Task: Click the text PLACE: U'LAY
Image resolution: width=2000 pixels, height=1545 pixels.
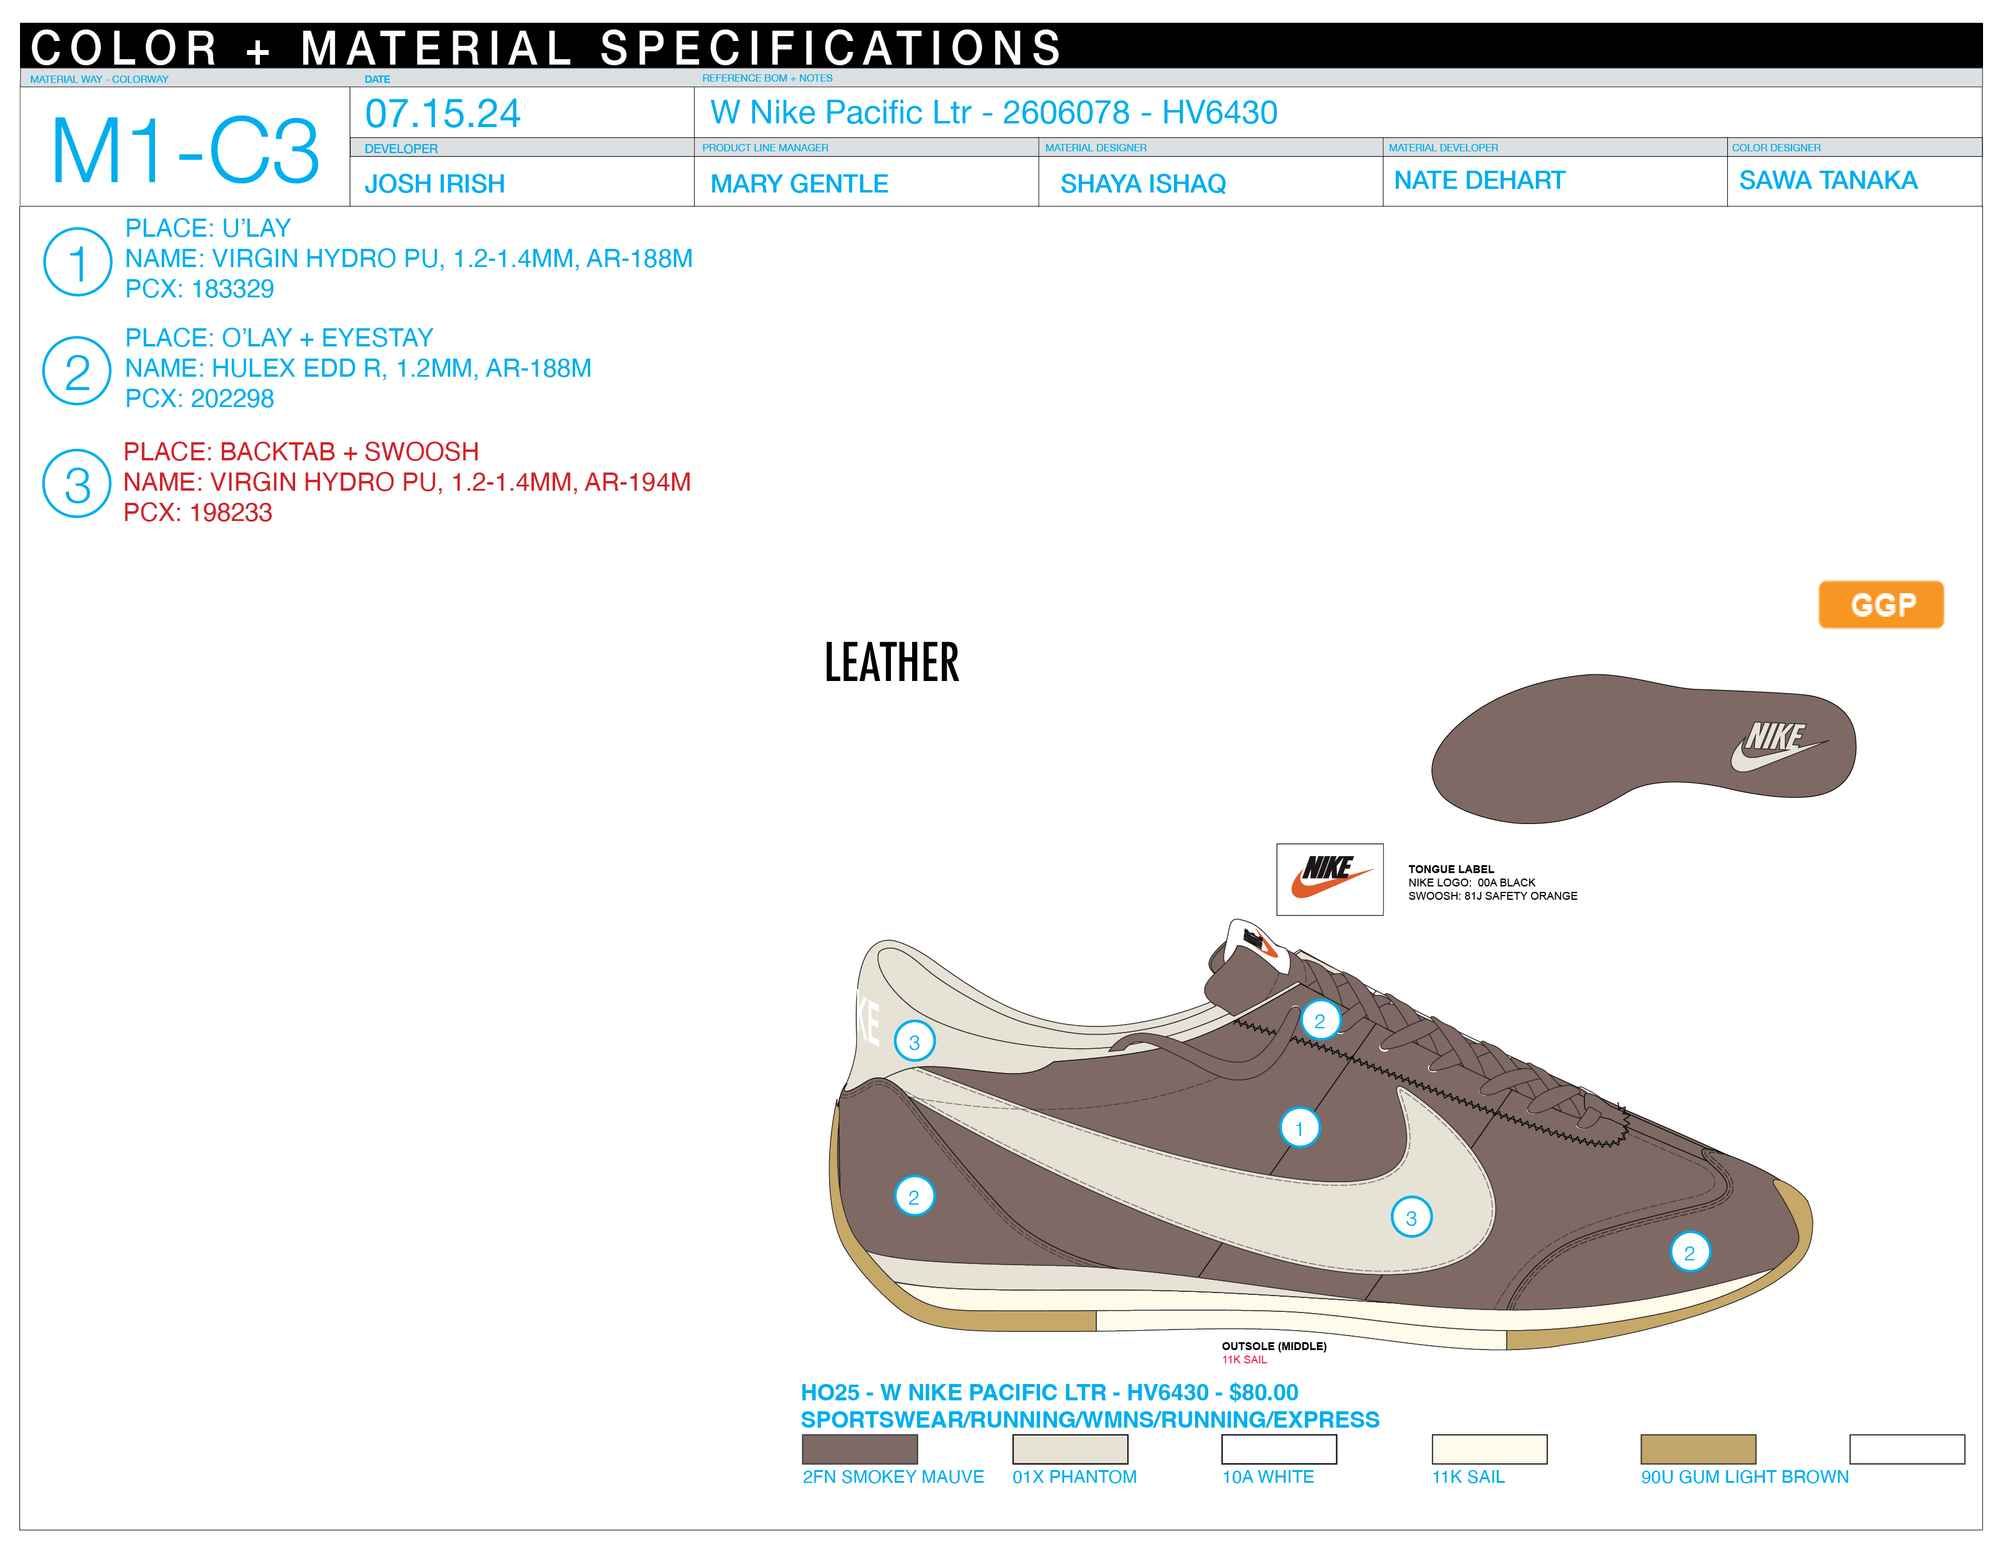Action: click(208, 228)
